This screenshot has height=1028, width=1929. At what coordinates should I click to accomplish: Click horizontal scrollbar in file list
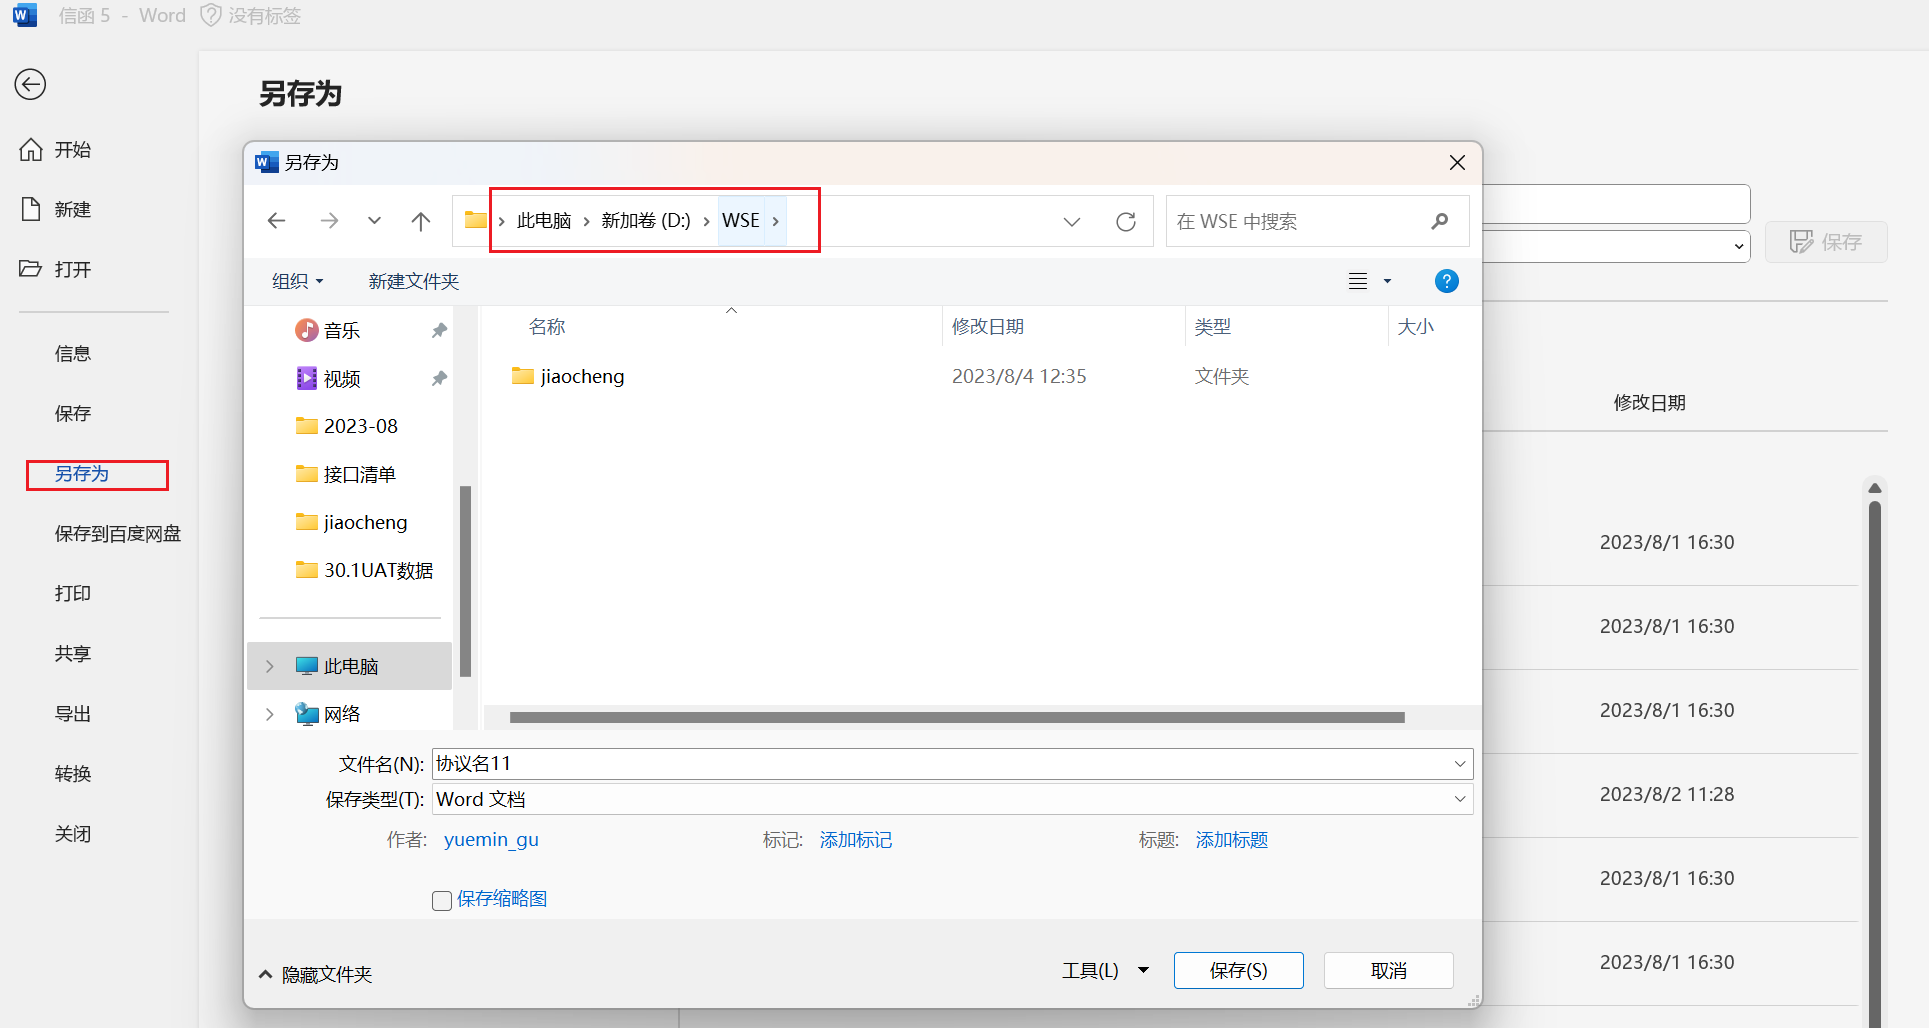click(957, 717)
